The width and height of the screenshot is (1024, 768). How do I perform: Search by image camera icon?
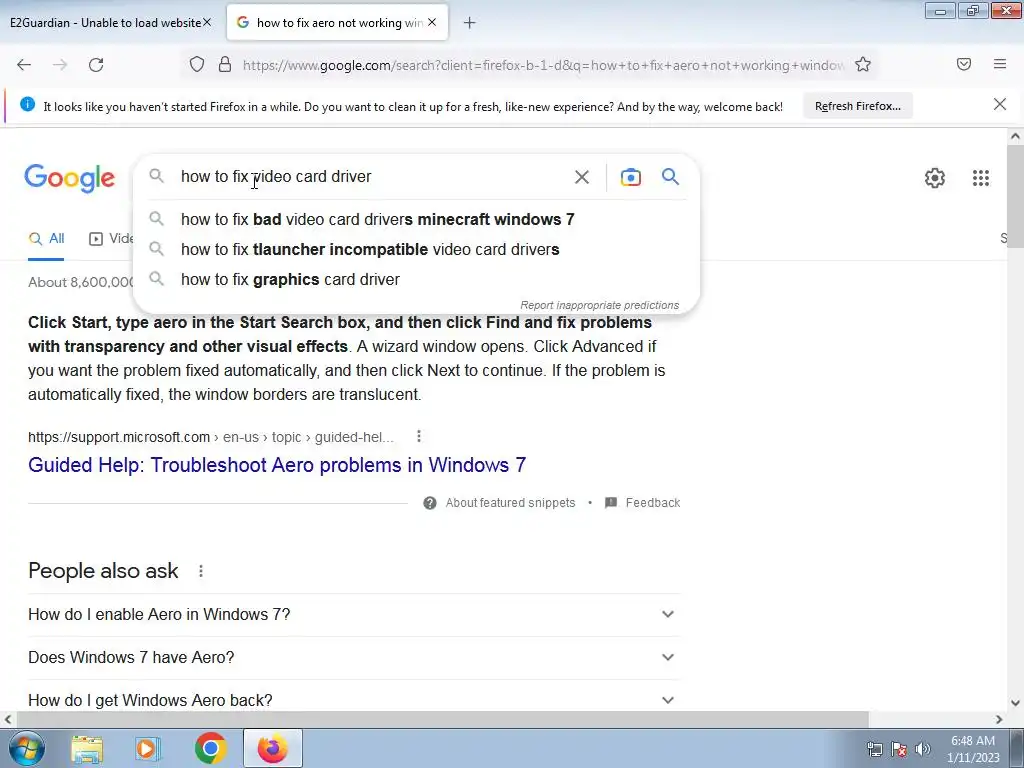click(630, 177)
